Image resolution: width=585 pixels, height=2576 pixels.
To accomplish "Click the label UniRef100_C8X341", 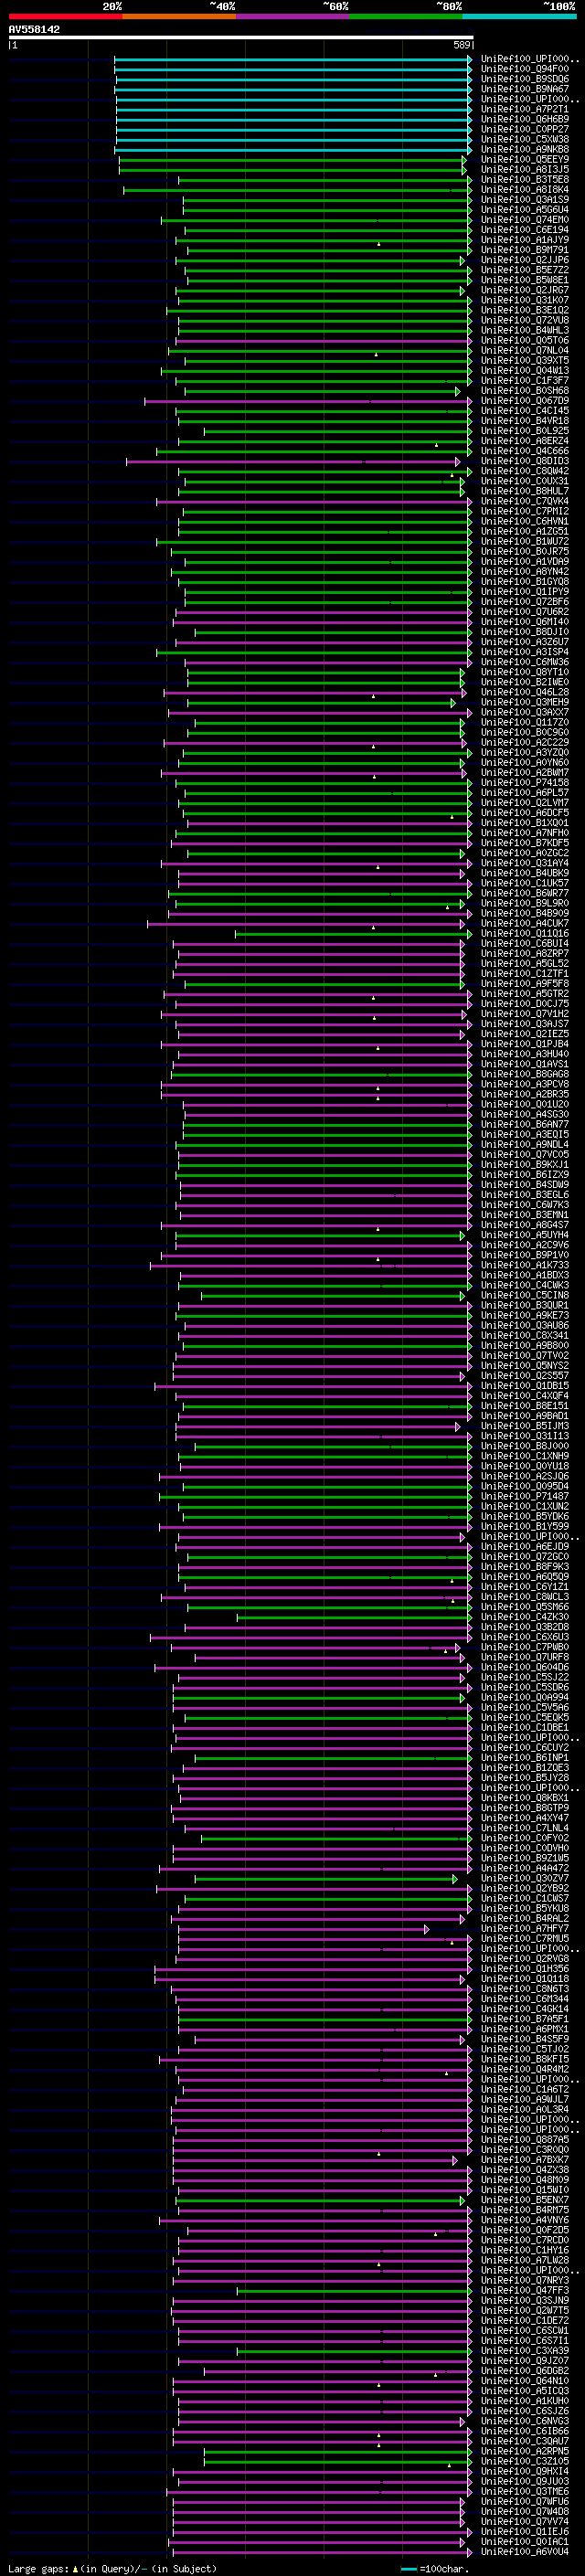I will [524, 1335].
